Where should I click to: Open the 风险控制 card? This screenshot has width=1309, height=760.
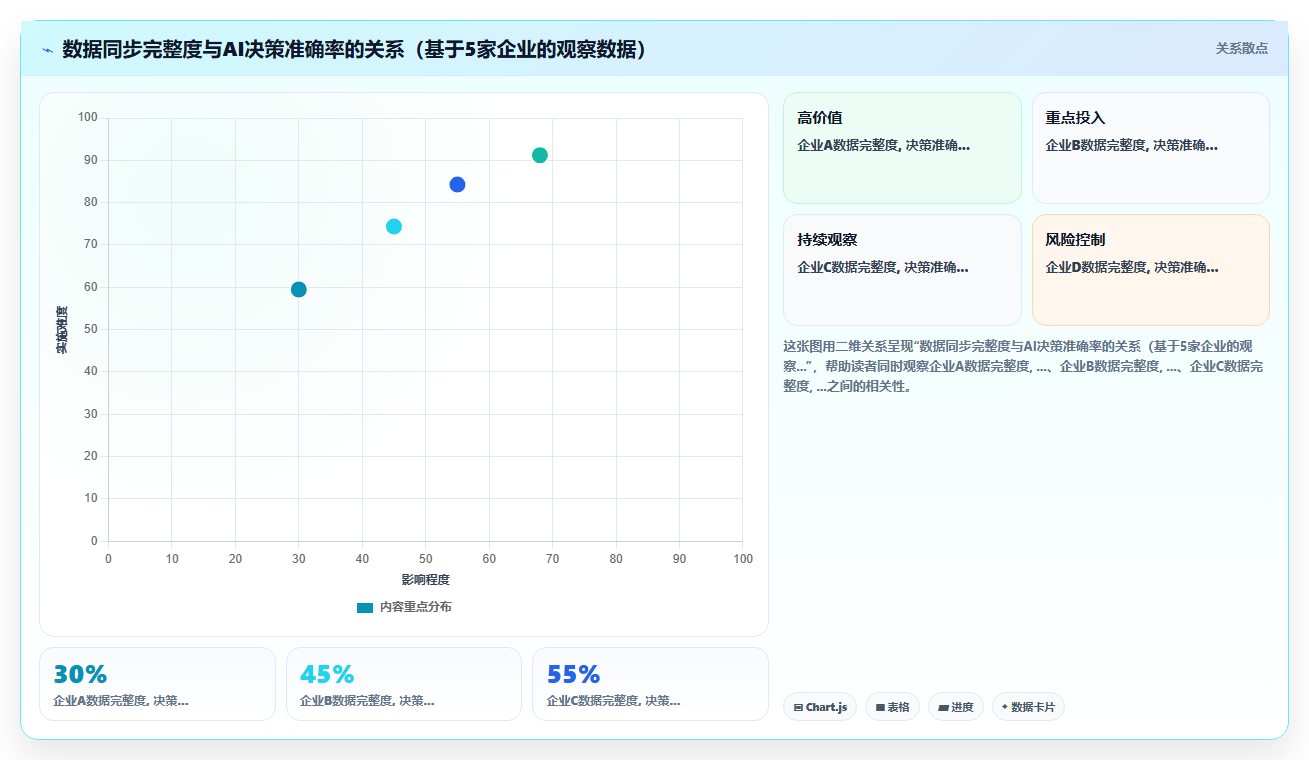click(1150, 270)
